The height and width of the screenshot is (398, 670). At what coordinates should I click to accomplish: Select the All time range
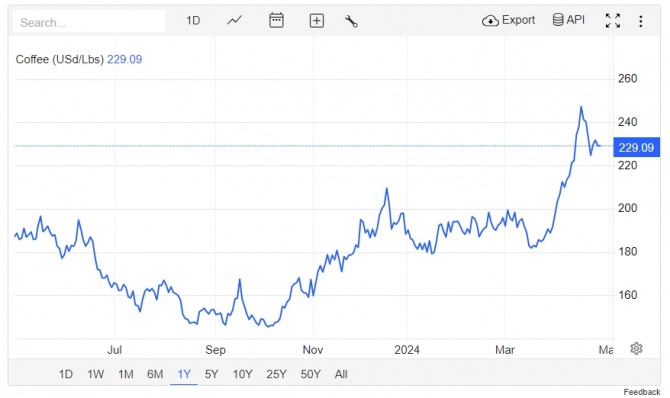[x=341, y=374]
